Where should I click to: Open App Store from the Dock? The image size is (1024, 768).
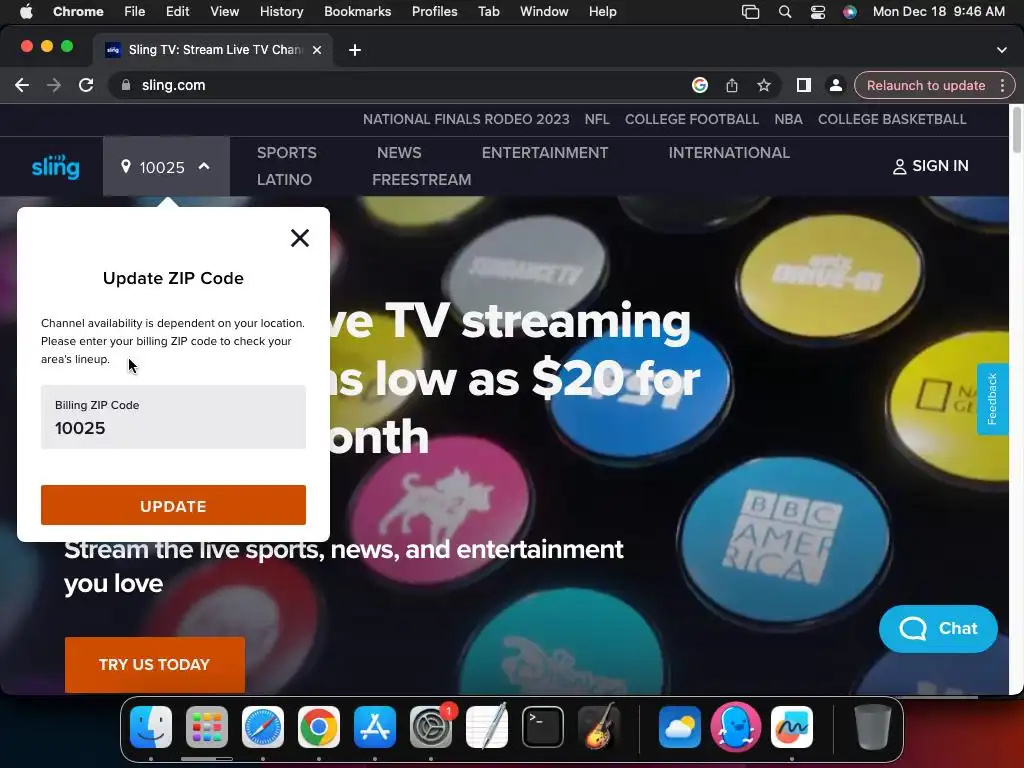click(x=375, y=727)
